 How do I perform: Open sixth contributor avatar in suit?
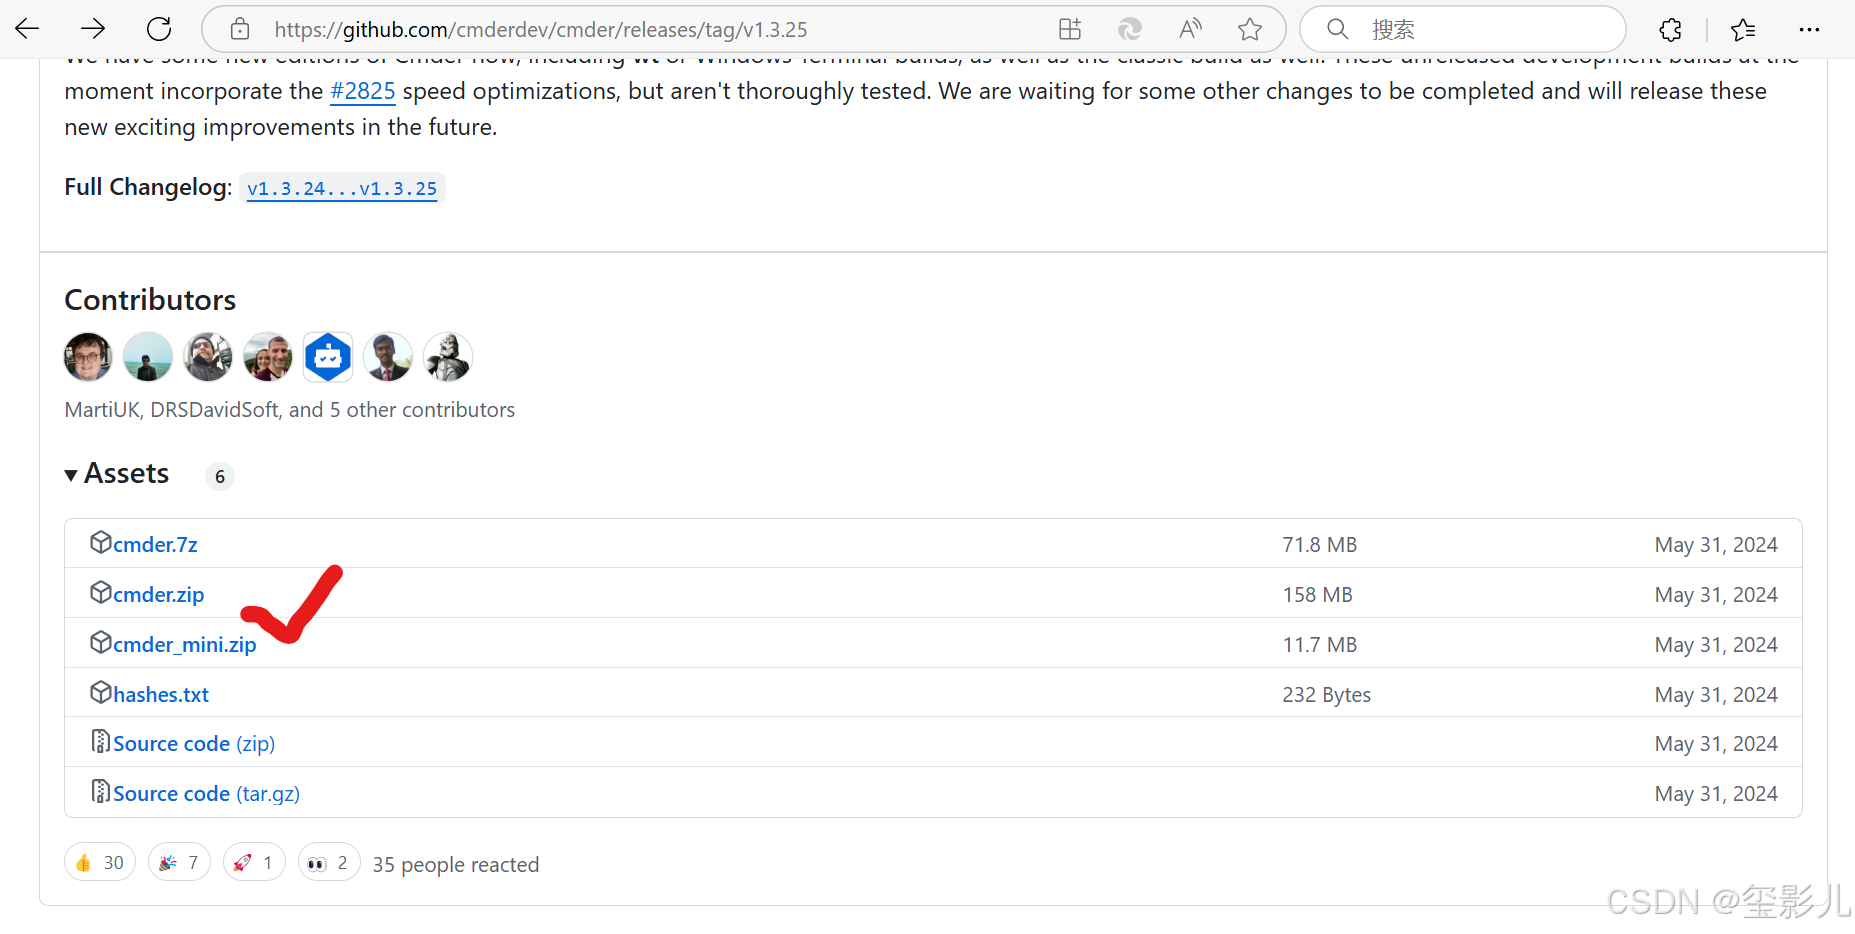[388, 357]
